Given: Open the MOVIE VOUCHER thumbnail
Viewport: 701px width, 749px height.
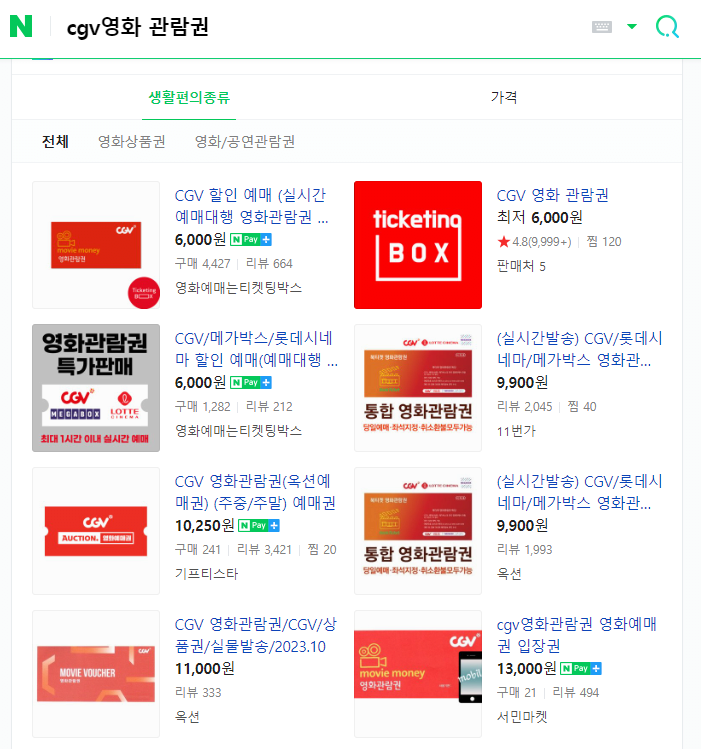Looking at the screenshot, I should point(96,674).
